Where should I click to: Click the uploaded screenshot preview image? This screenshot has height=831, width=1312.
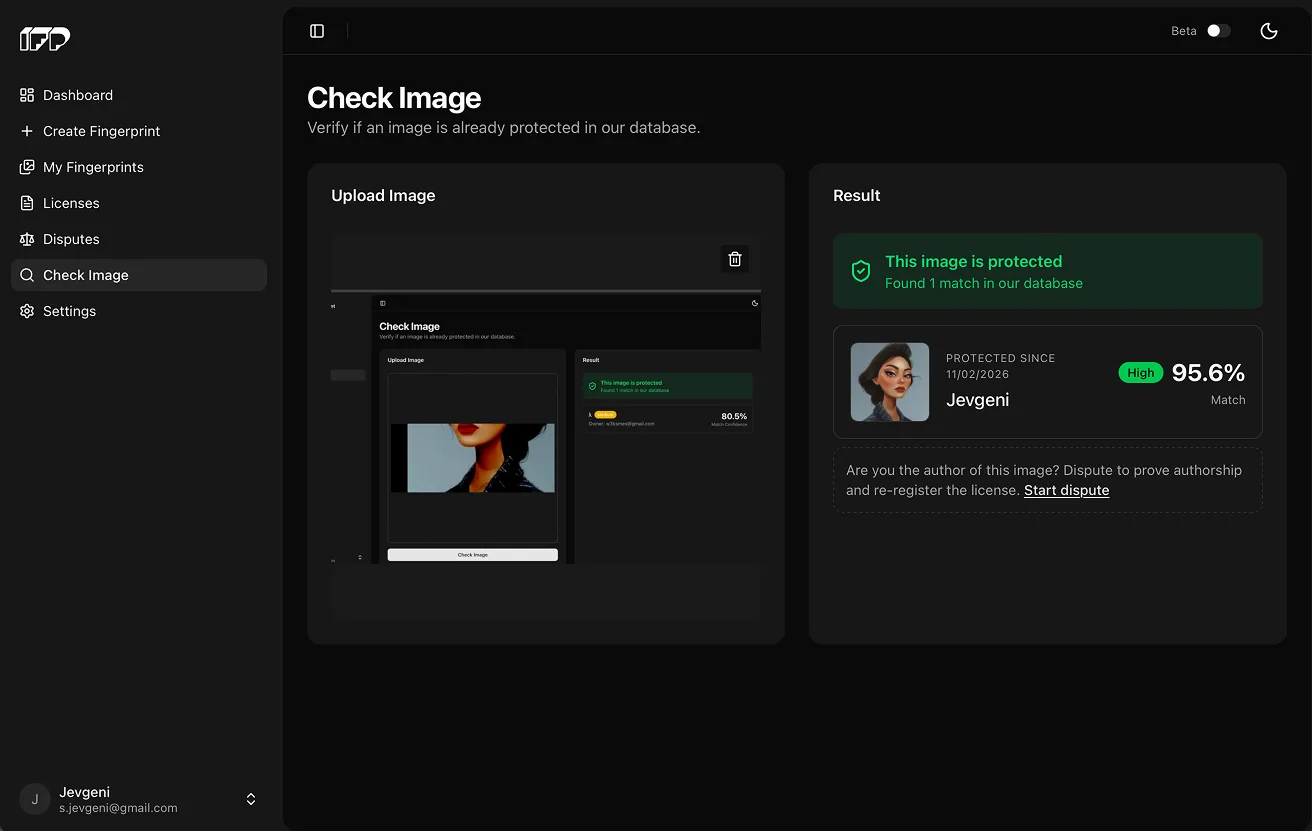point(546,428)
